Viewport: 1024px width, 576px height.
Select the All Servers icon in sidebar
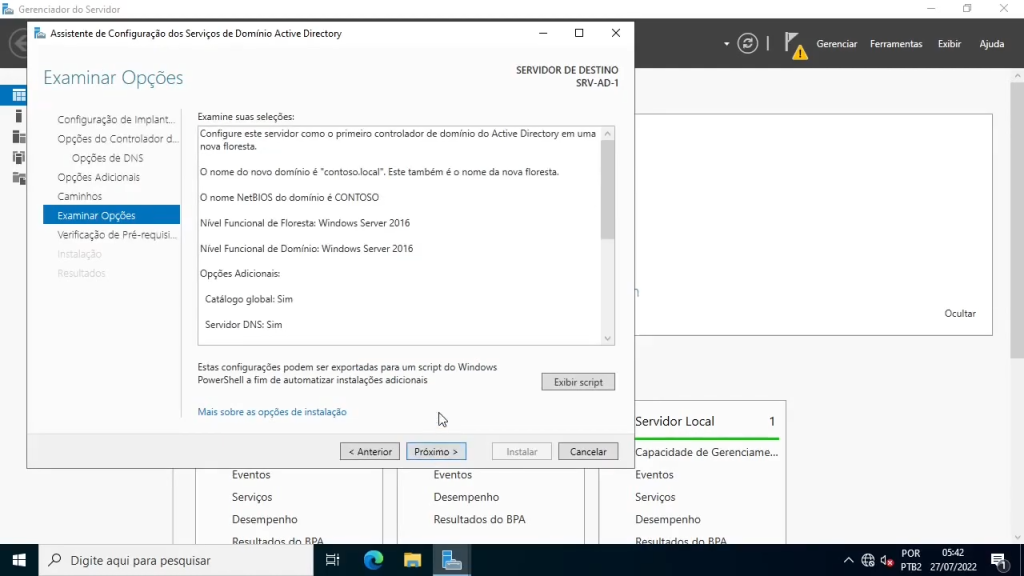(x=19, y=136)
